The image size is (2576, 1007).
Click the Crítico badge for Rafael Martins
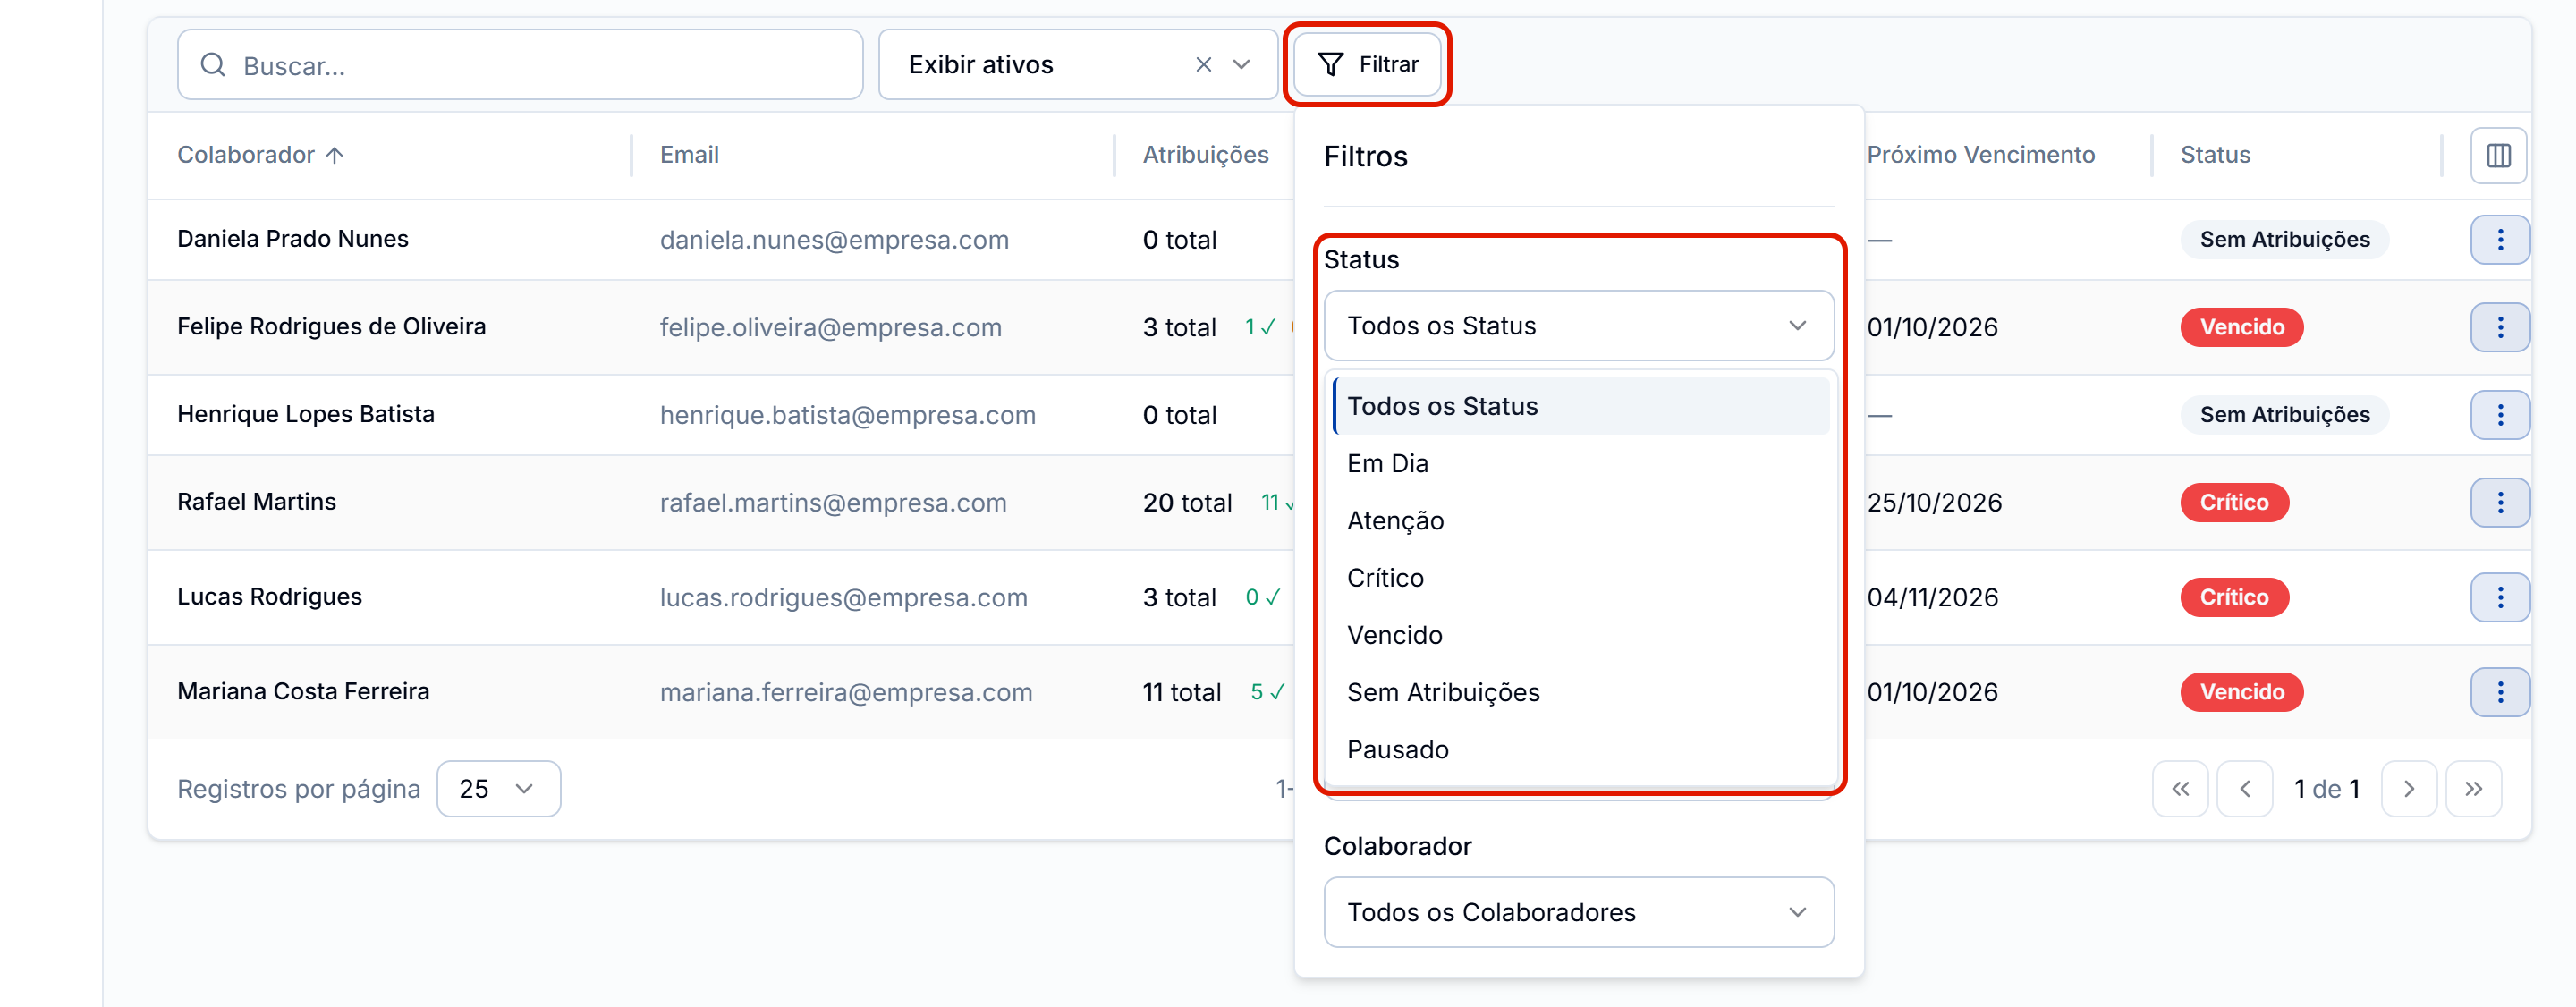2234,502
